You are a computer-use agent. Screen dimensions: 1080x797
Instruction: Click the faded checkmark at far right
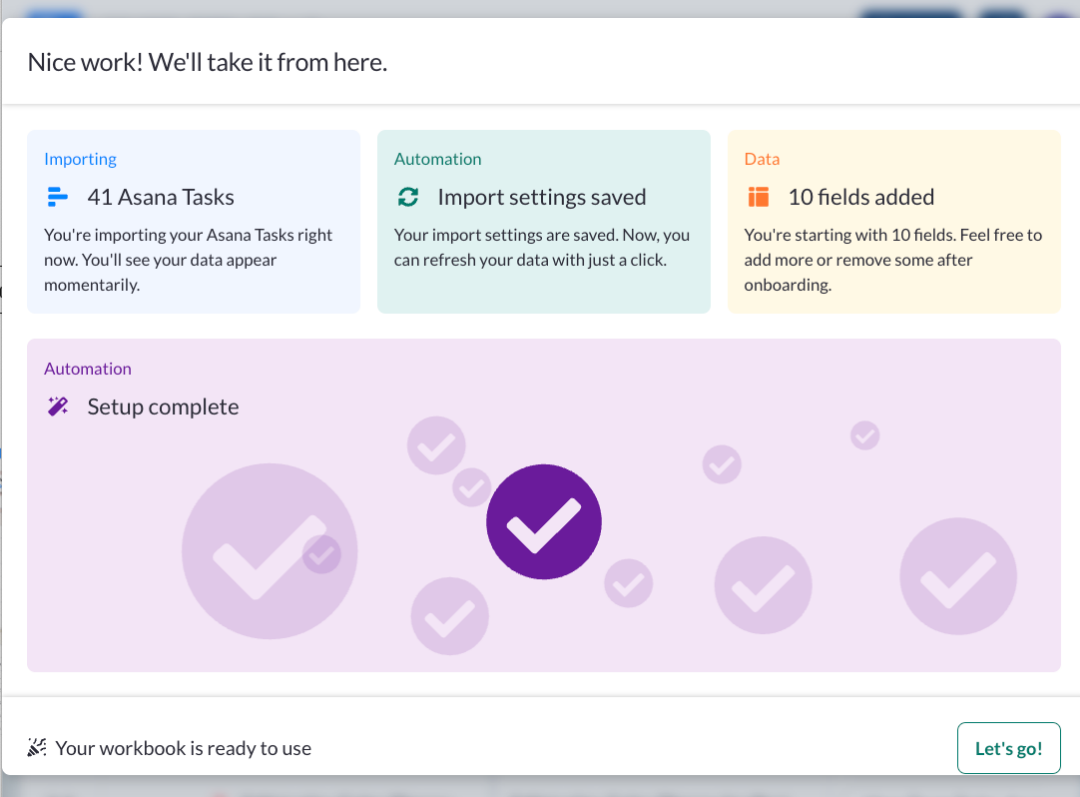[x=958, y=576]
